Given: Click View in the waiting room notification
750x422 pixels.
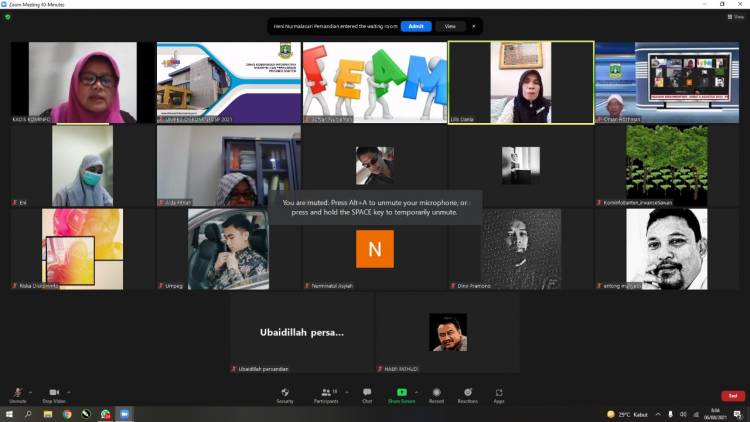Looking at the screenshot, I should (x=450, y=26).
